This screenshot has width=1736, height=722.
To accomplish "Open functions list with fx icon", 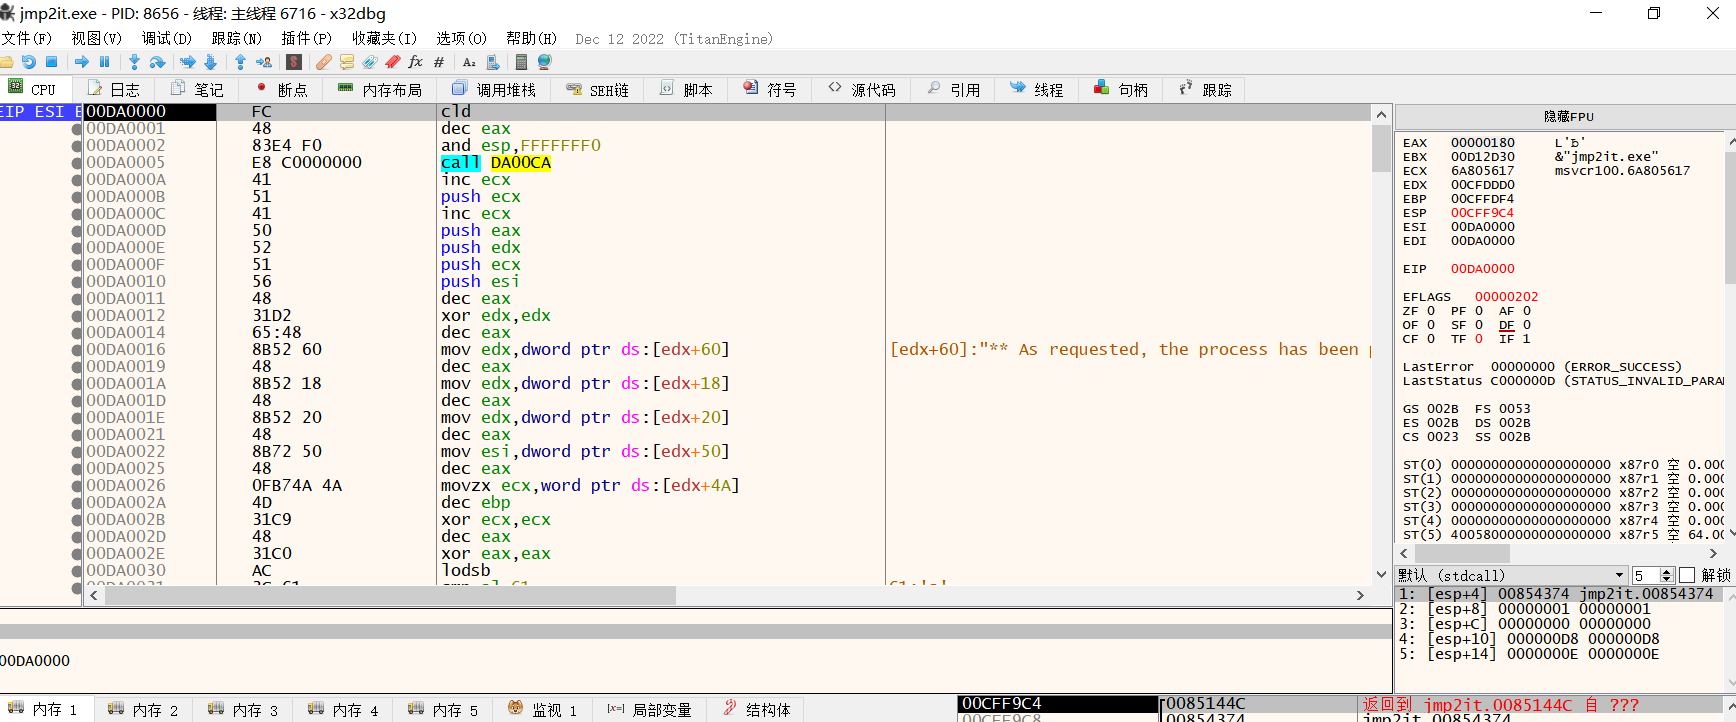I will click(416, 62).
